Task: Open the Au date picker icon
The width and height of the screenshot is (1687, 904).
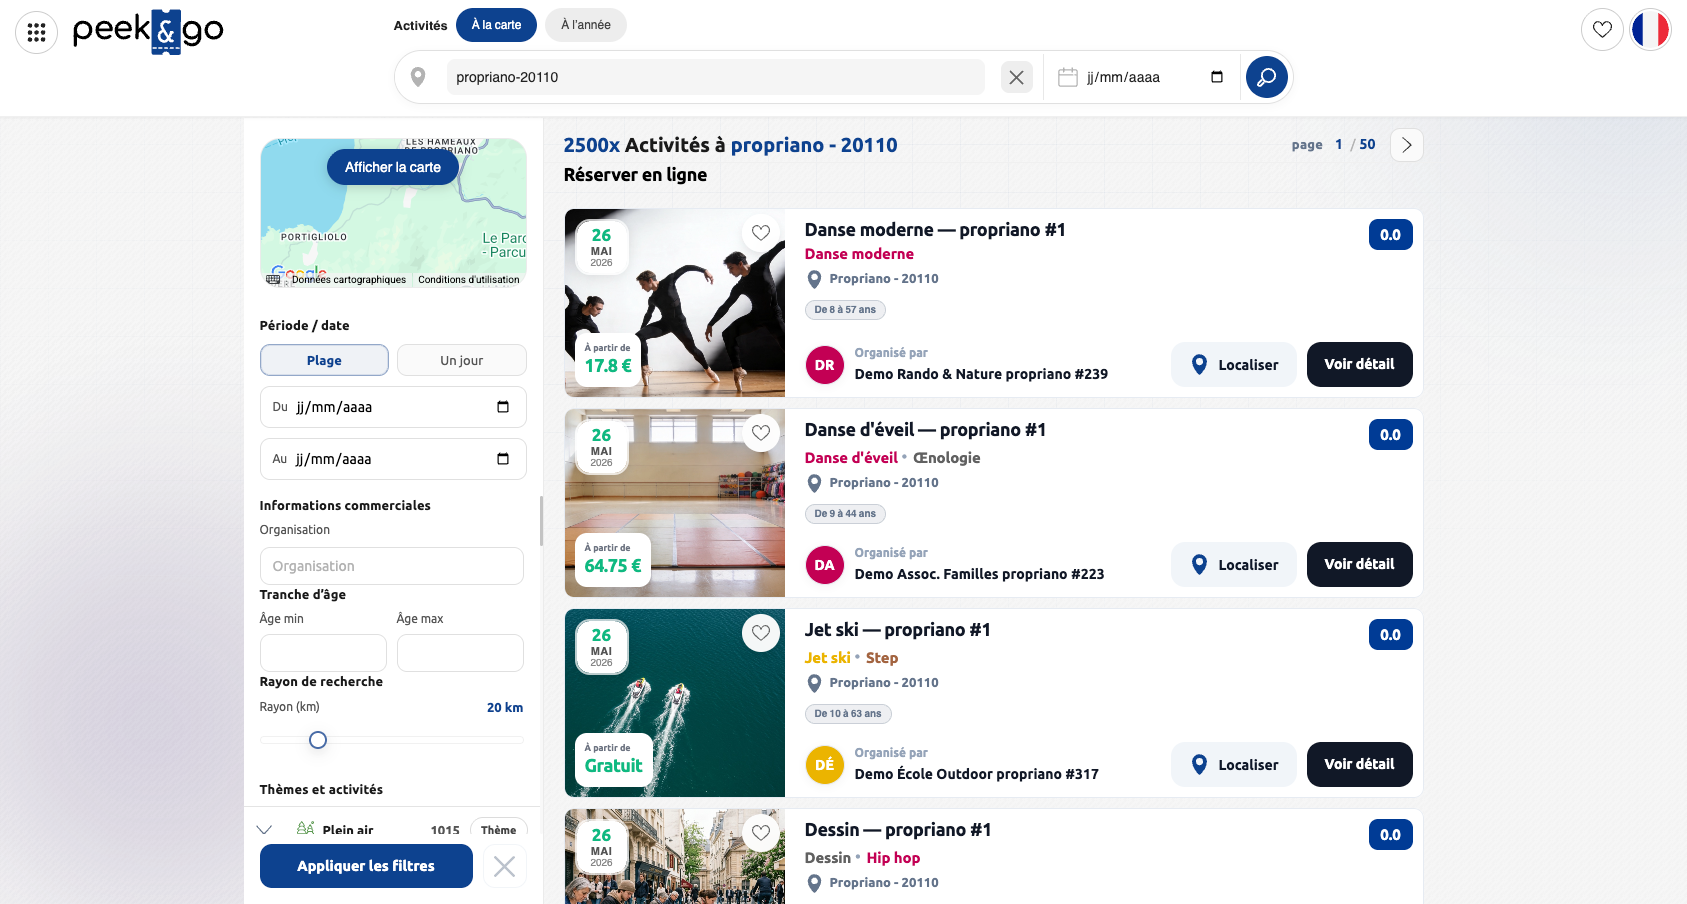Action: coord(503,459)
